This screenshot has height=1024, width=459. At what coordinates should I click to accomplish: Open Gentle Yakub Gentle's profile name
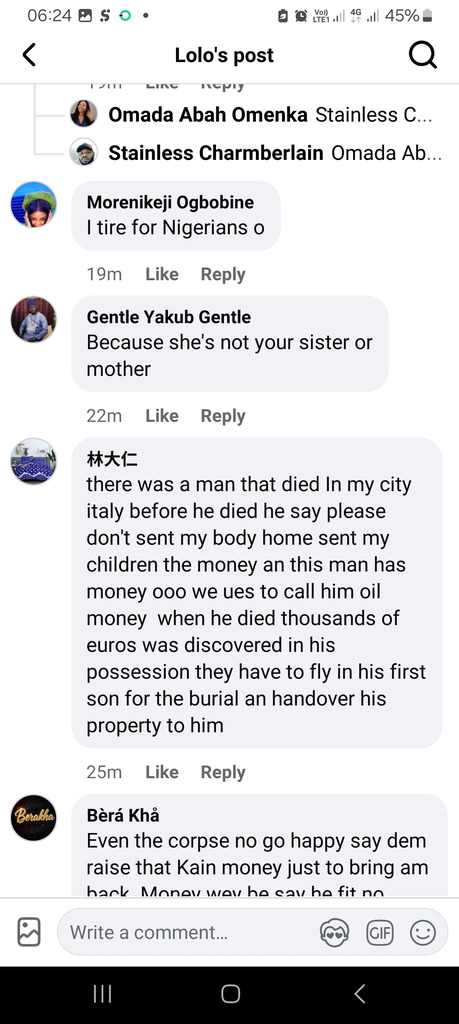click(168, 317)
